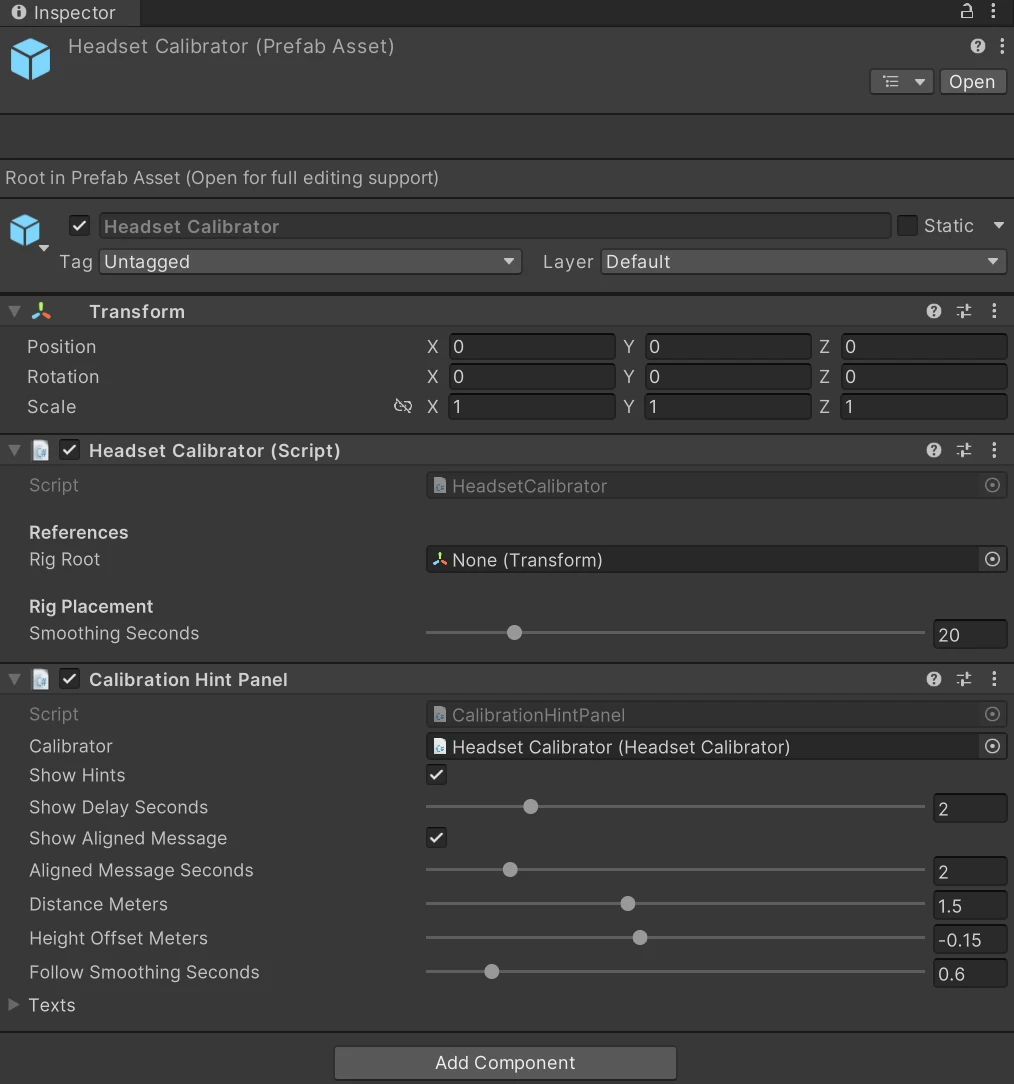
Task: Open the Transform component help reference
Action: 934,311
